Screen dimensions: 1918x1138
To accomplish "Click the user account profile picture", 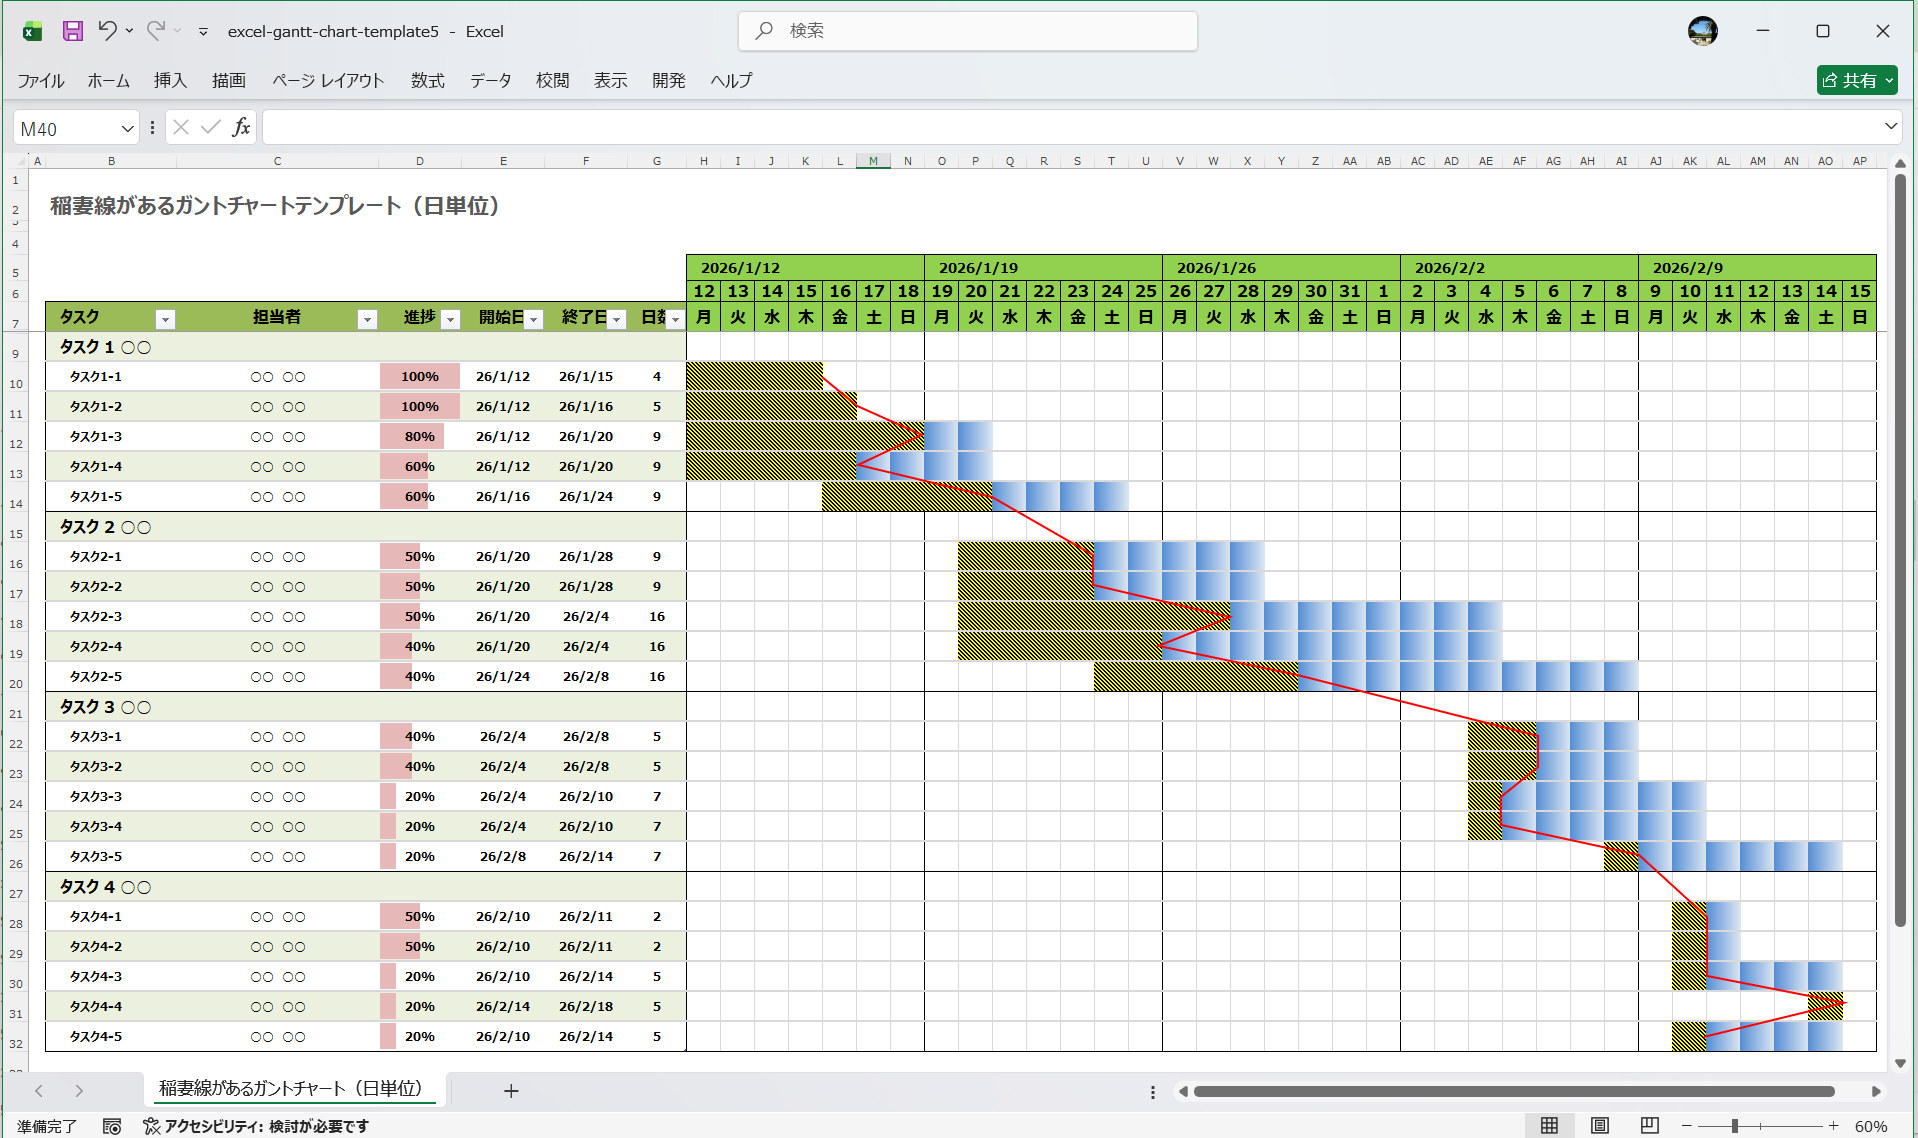I will (x=1702, y=31).
